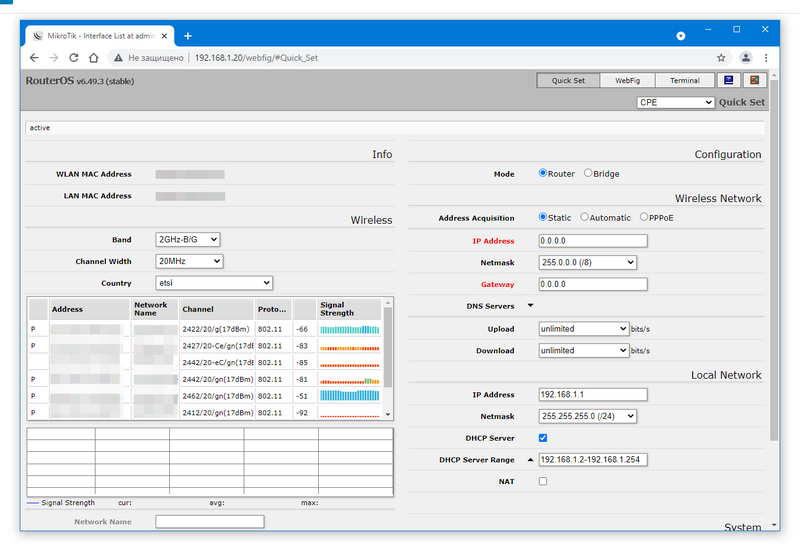Click scan list scrollbar up arrow
The width and height of the screenshot is (800, 551).
coord(388,303)
